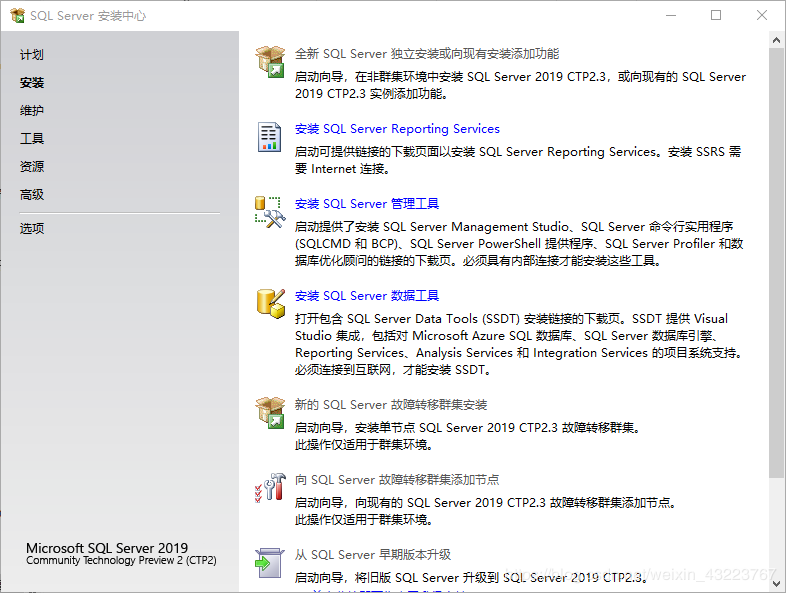Click the new standalone SQL Server installation box icon
Viewport: 786px width, 593px height.
270,62
